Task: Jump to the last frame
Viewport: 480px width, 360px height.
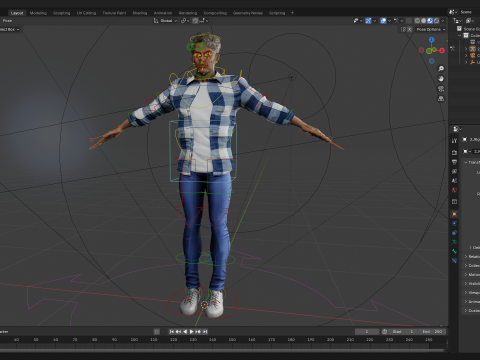Action: (x=205, y=332)
